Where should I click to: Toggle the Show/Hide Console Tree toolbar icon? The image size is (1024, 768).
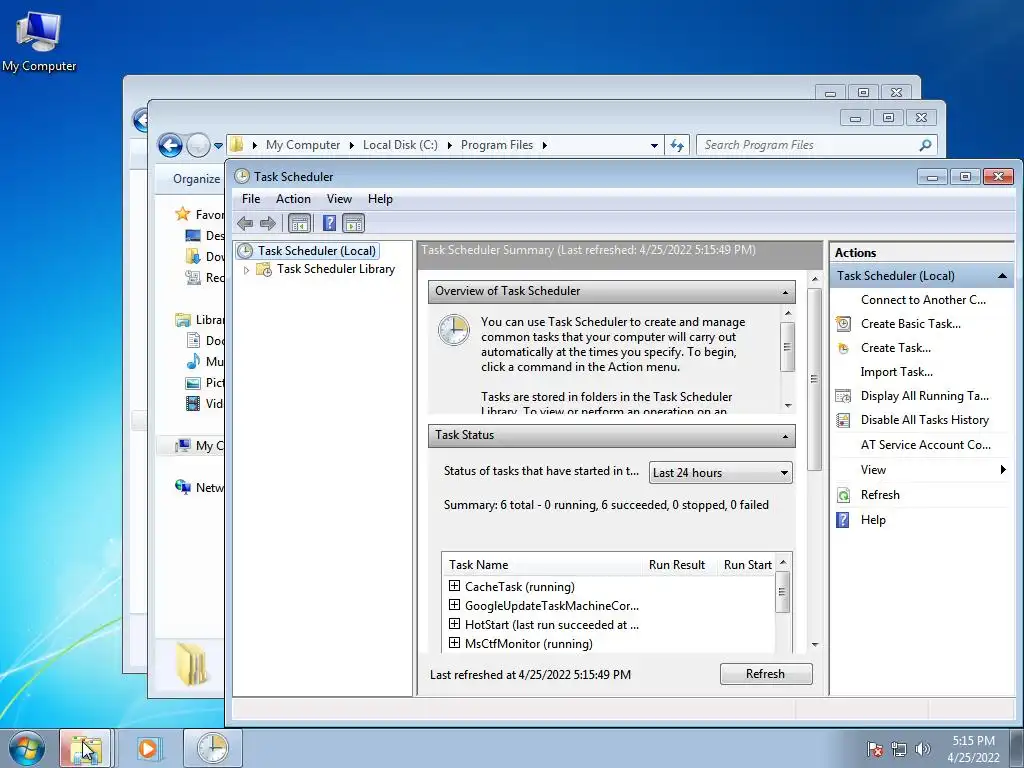coord(300,223)
